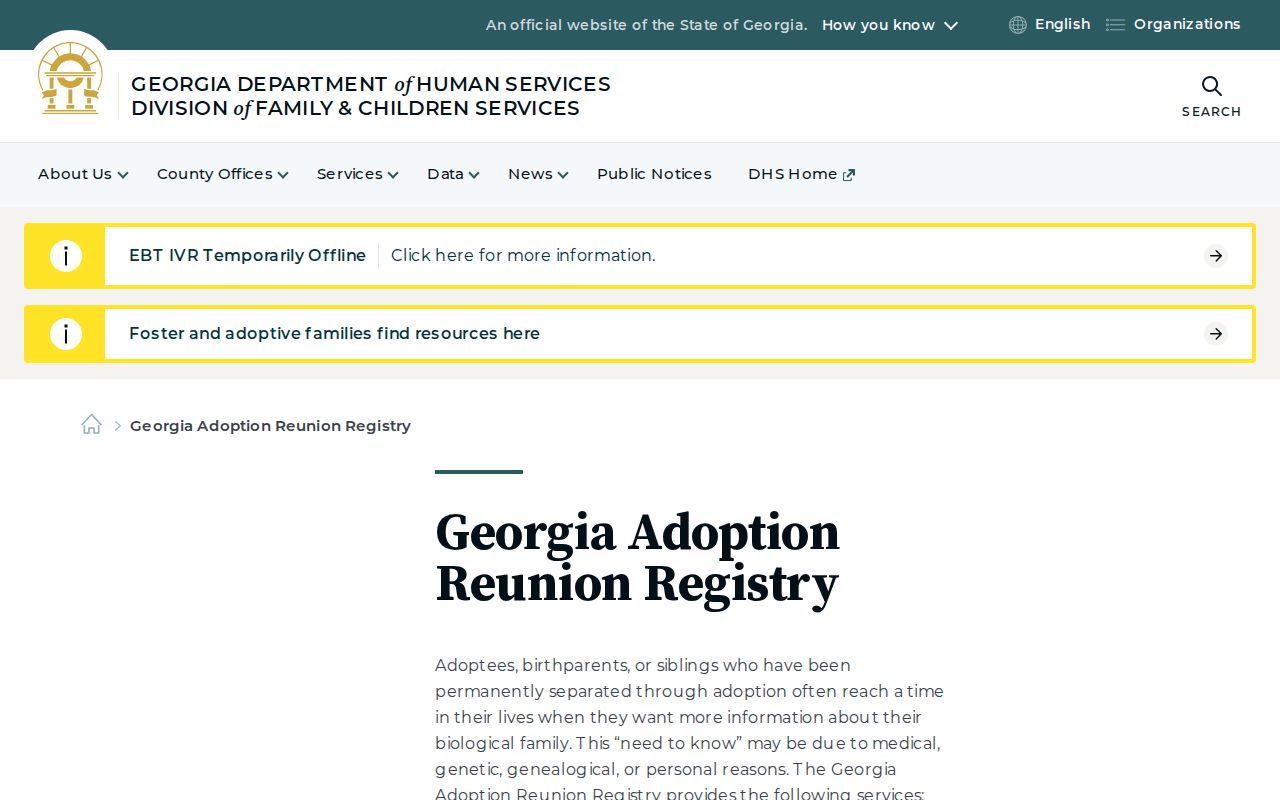Click the paragraph starting 'Adoptees, birthparents, or siblings'
Image resolution: width=1280 pixels, height=800 pixels.
[689, 730]
